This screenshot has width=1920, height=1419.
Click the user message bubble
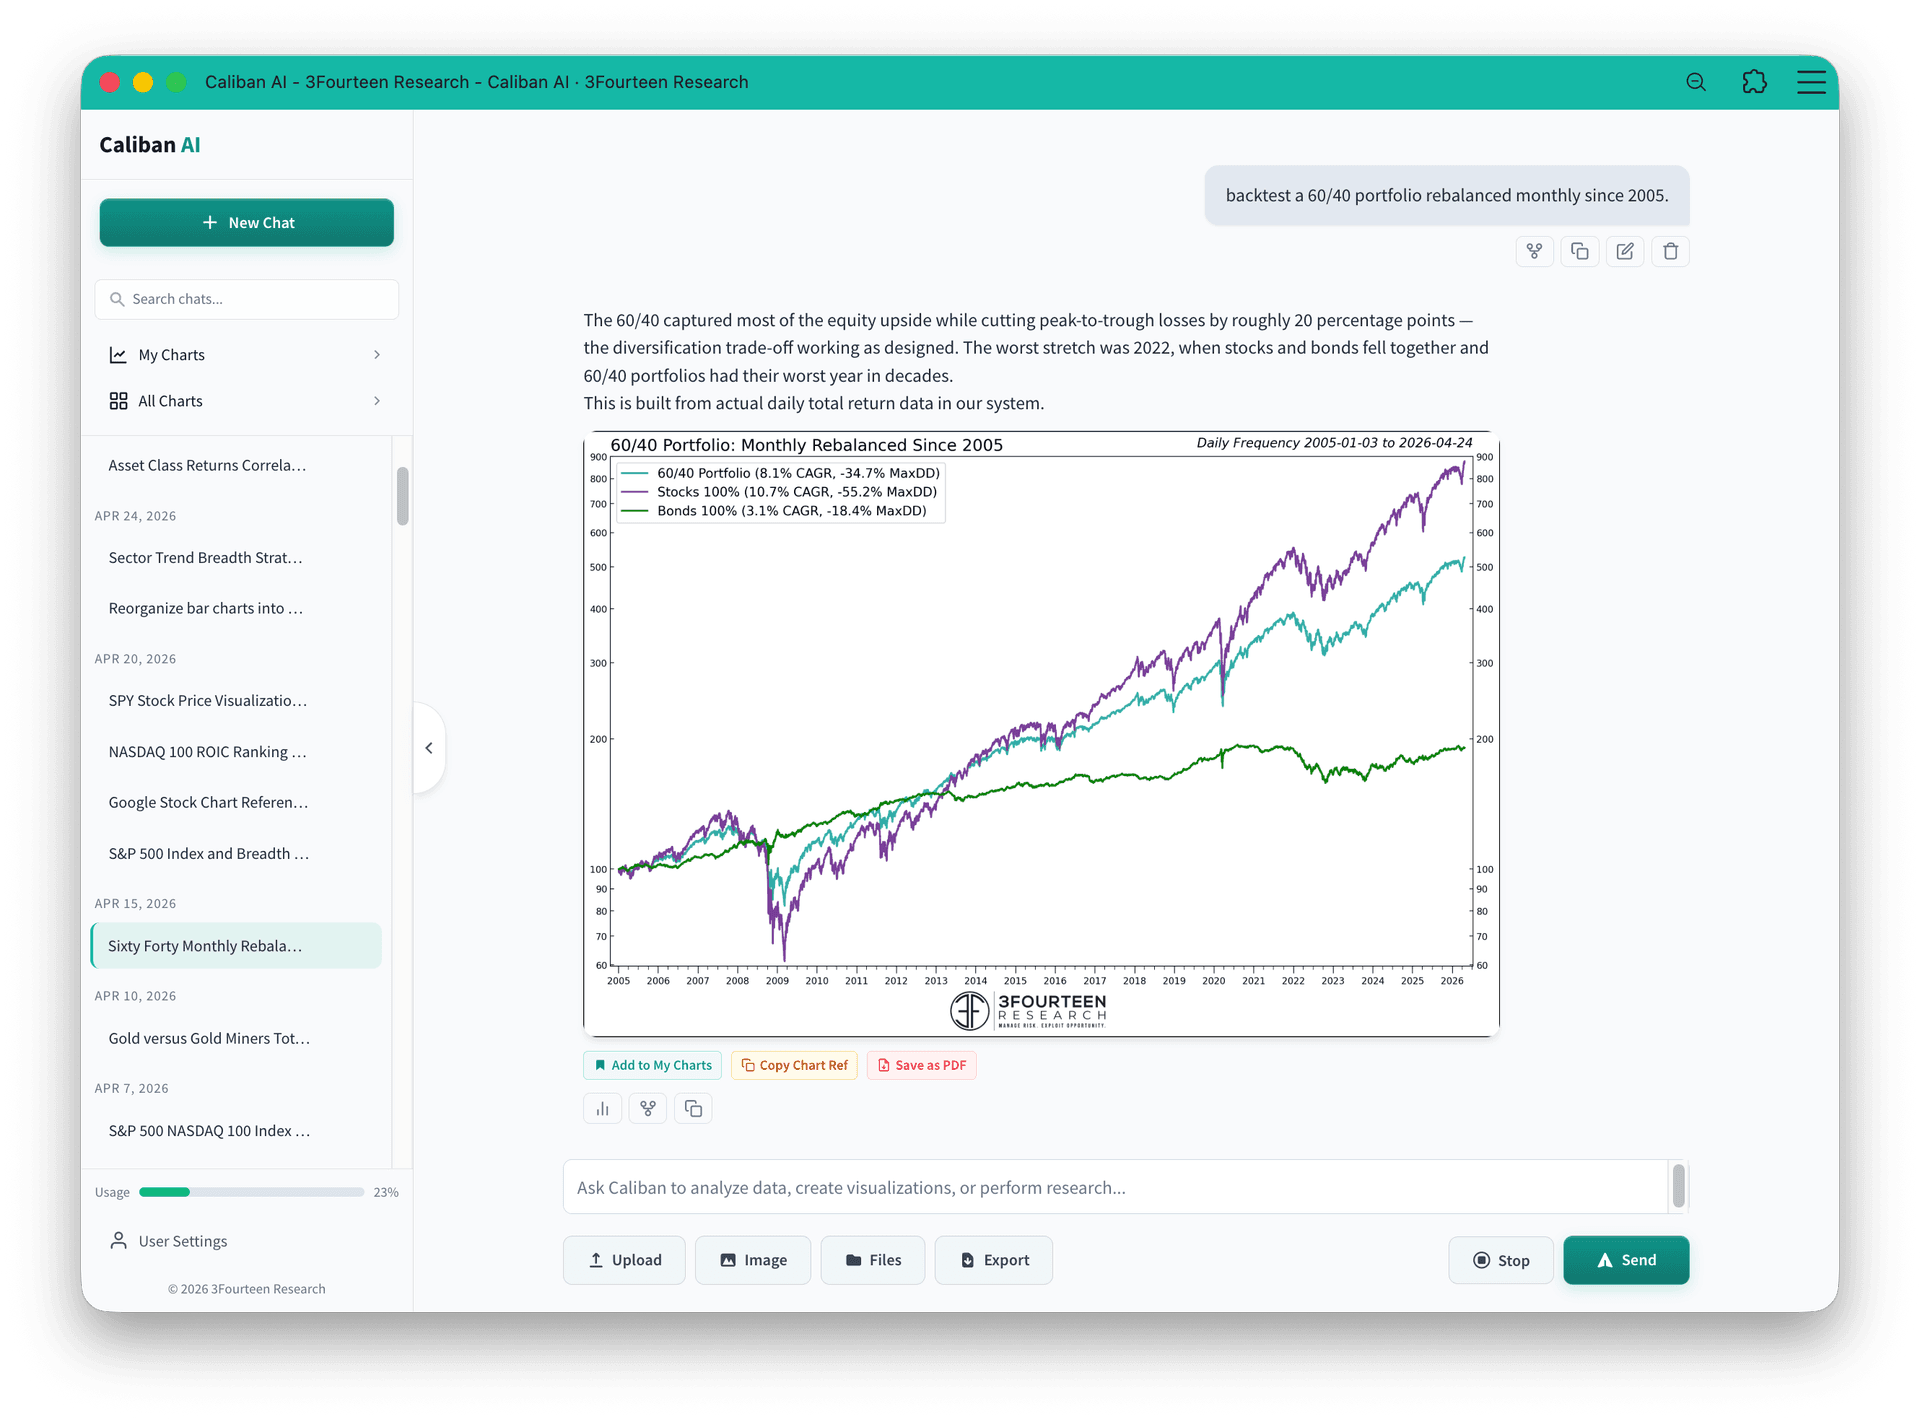click(1447, 195)
